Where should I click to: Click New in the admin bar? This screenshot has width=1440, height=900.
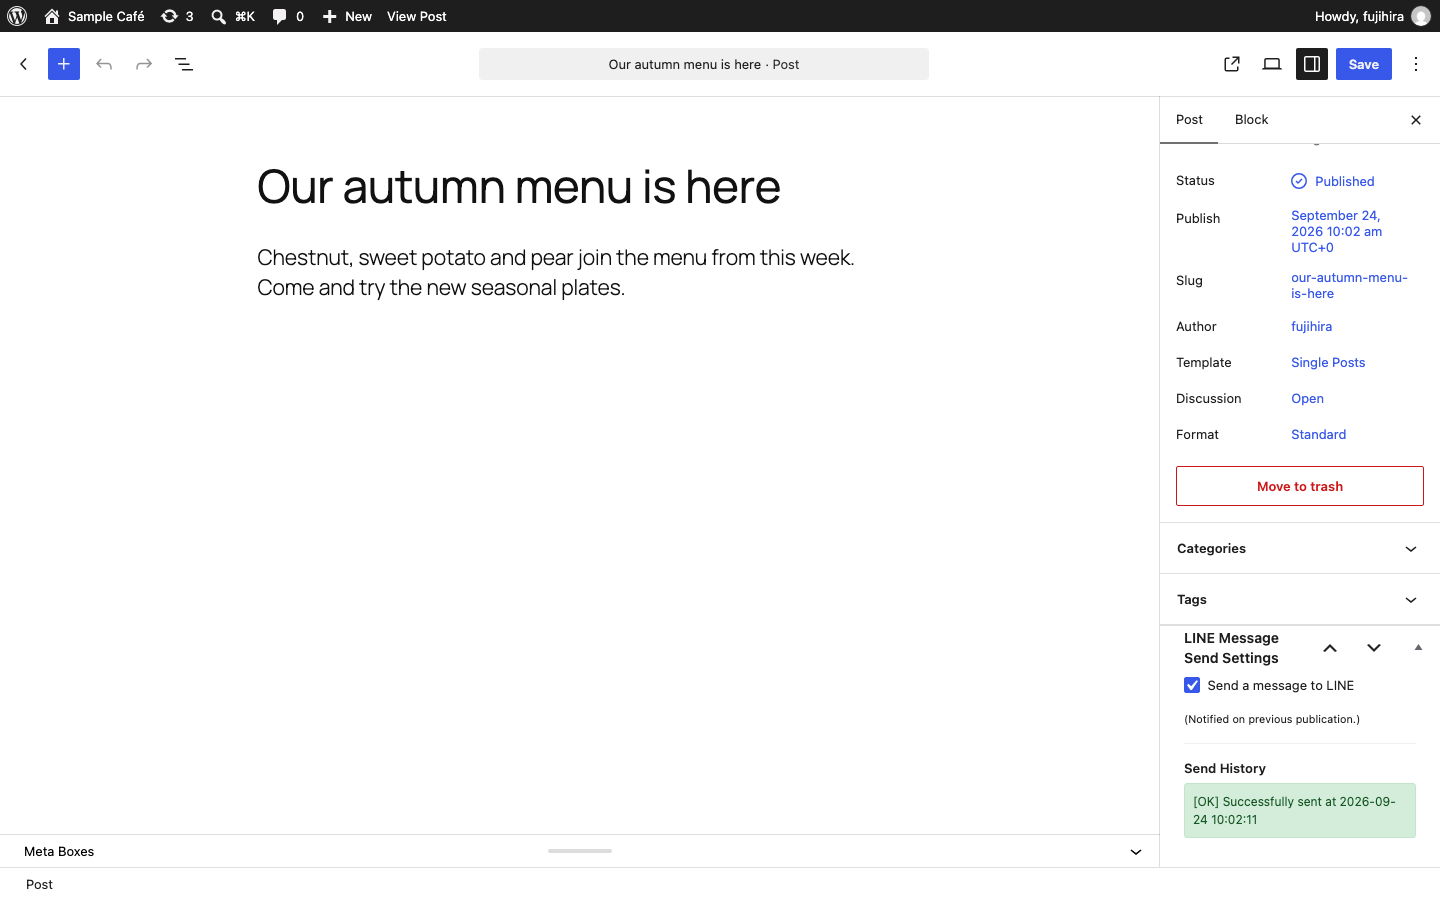tap(347, 16)
